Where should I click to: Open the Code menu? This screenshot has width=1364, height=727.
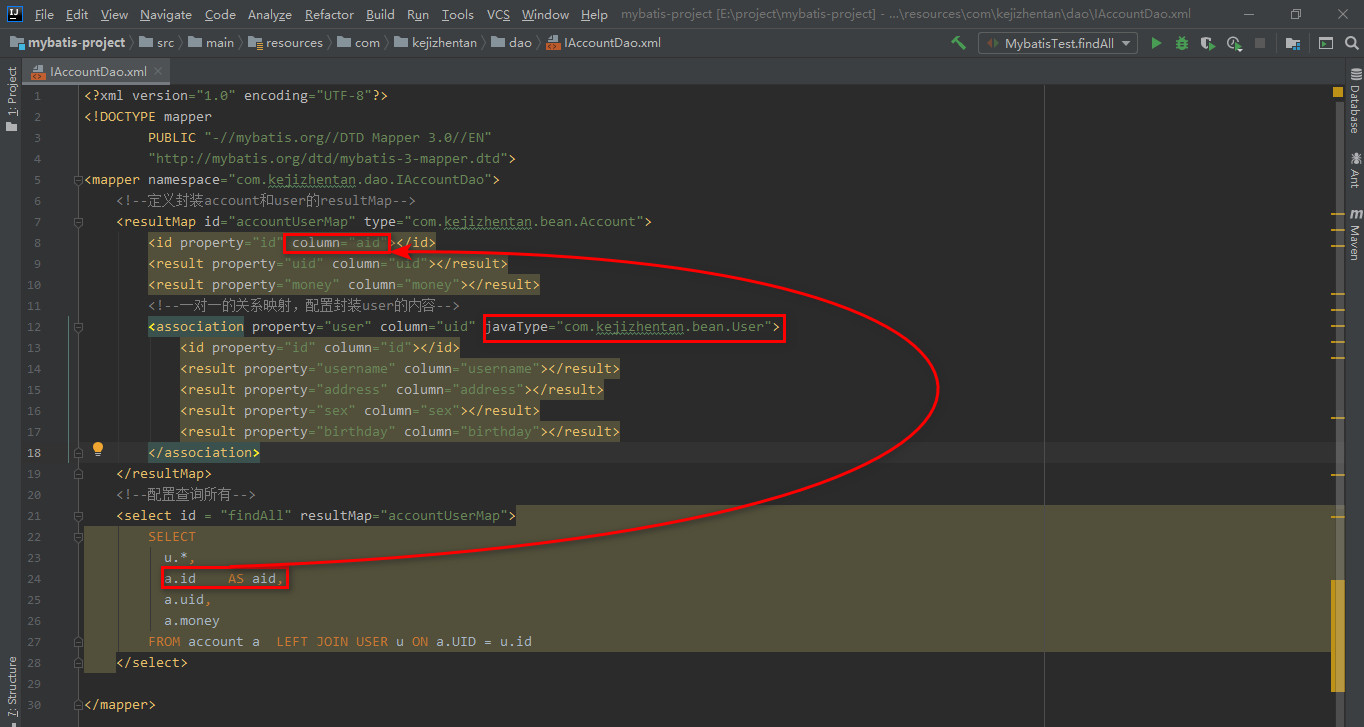[220, 14]
